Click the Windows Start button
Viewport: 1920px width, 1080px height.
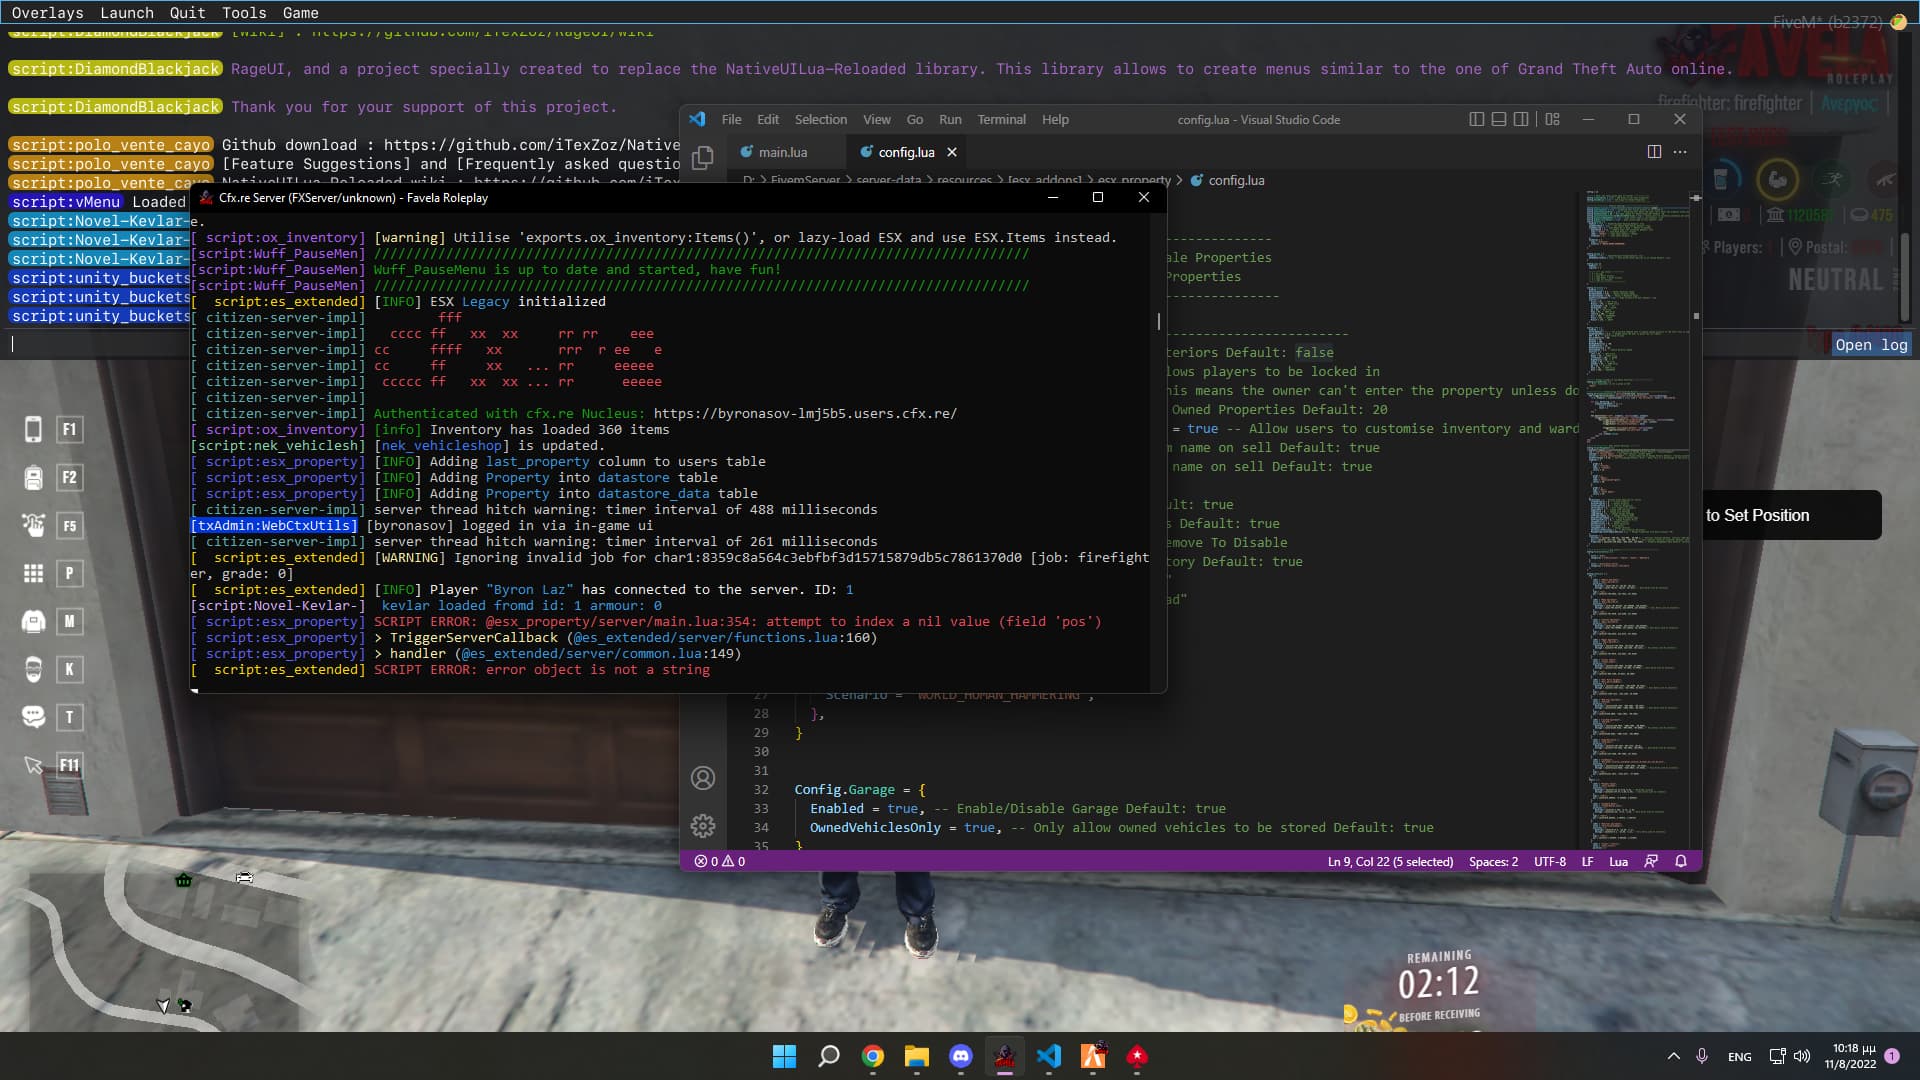pyautogui.click(x=785, y=1056)
